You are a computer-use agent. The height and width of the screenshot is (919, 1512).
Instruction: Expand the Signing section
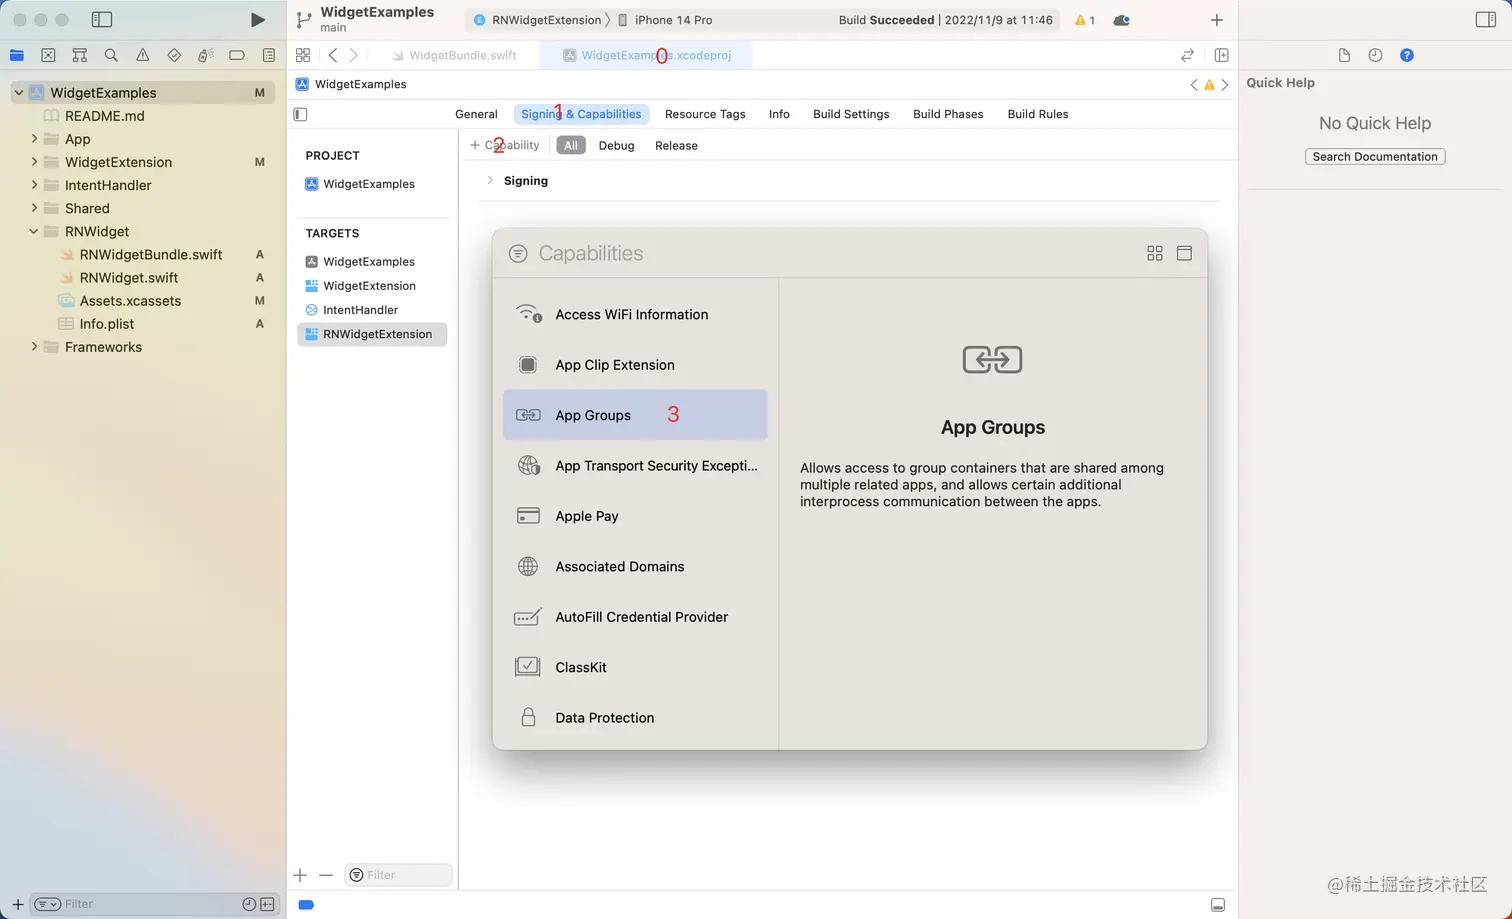(490, 180)
